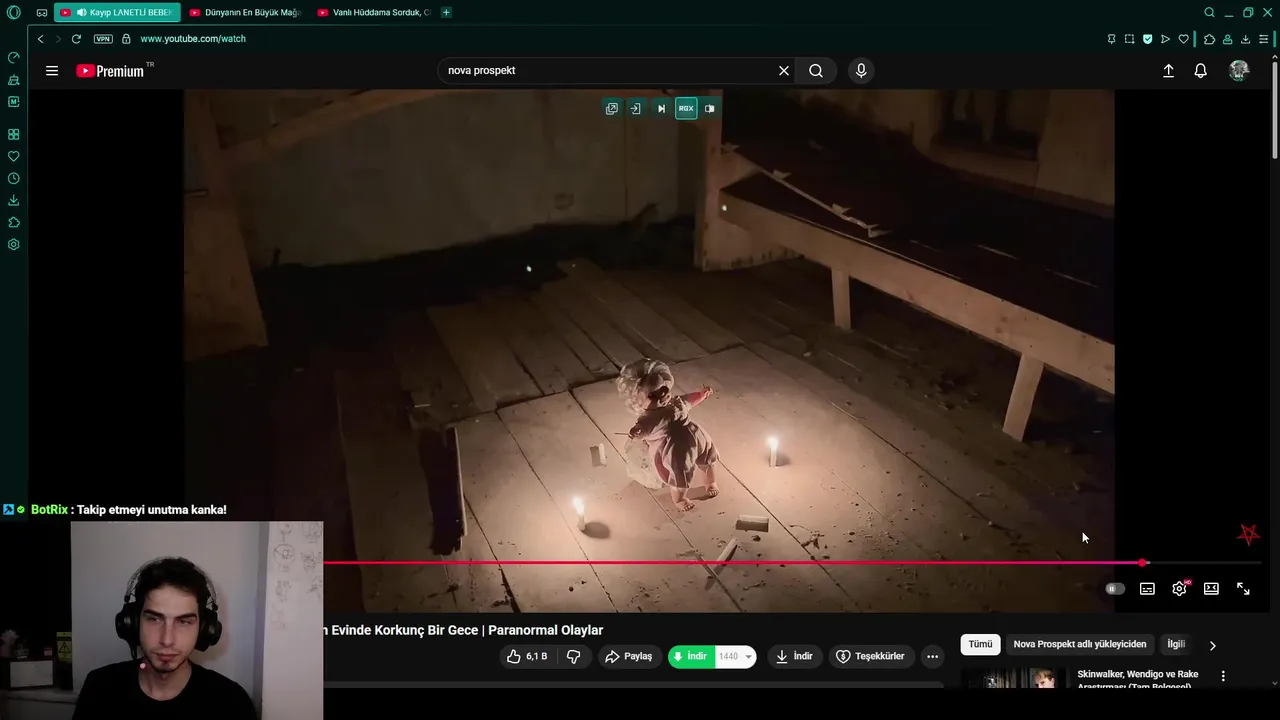Open the browser profile icon

coord(1227,39)
